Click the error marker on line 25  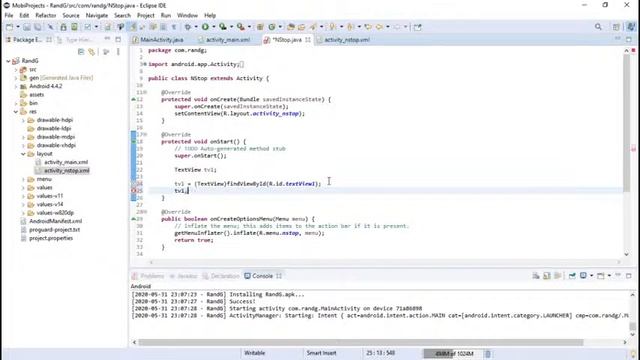pos(133,191)
